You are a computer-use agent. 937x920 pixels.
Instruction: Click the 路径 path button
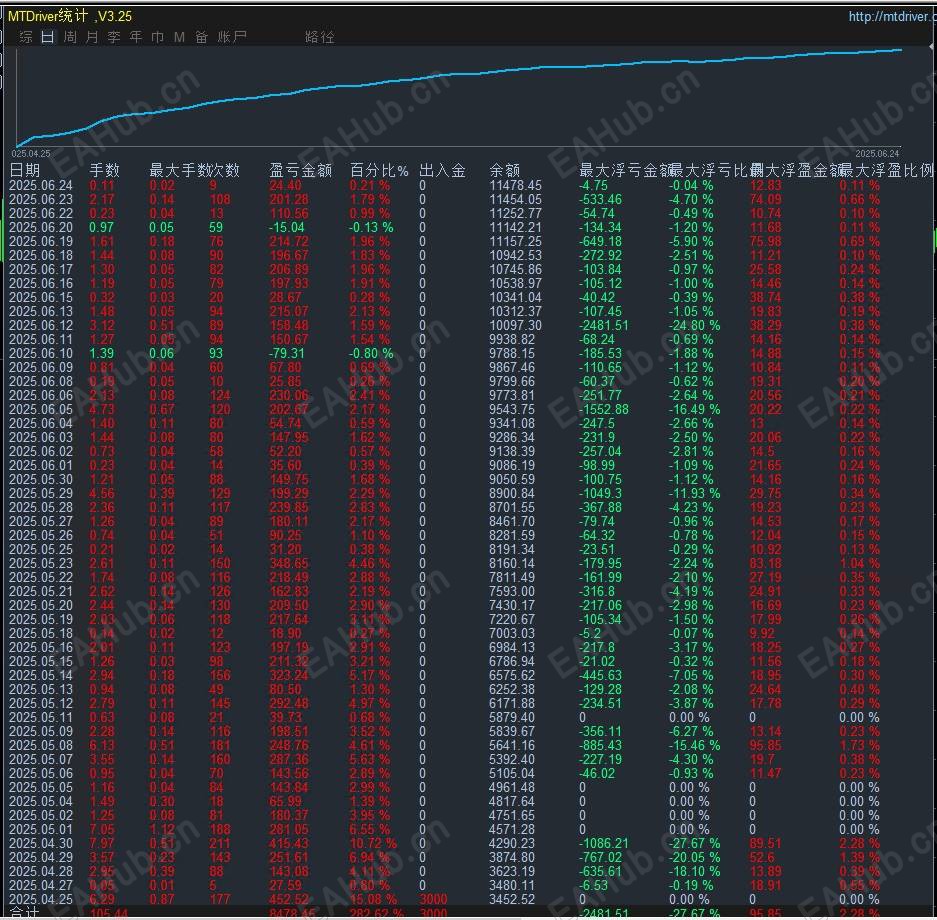(x=320, y=37)
